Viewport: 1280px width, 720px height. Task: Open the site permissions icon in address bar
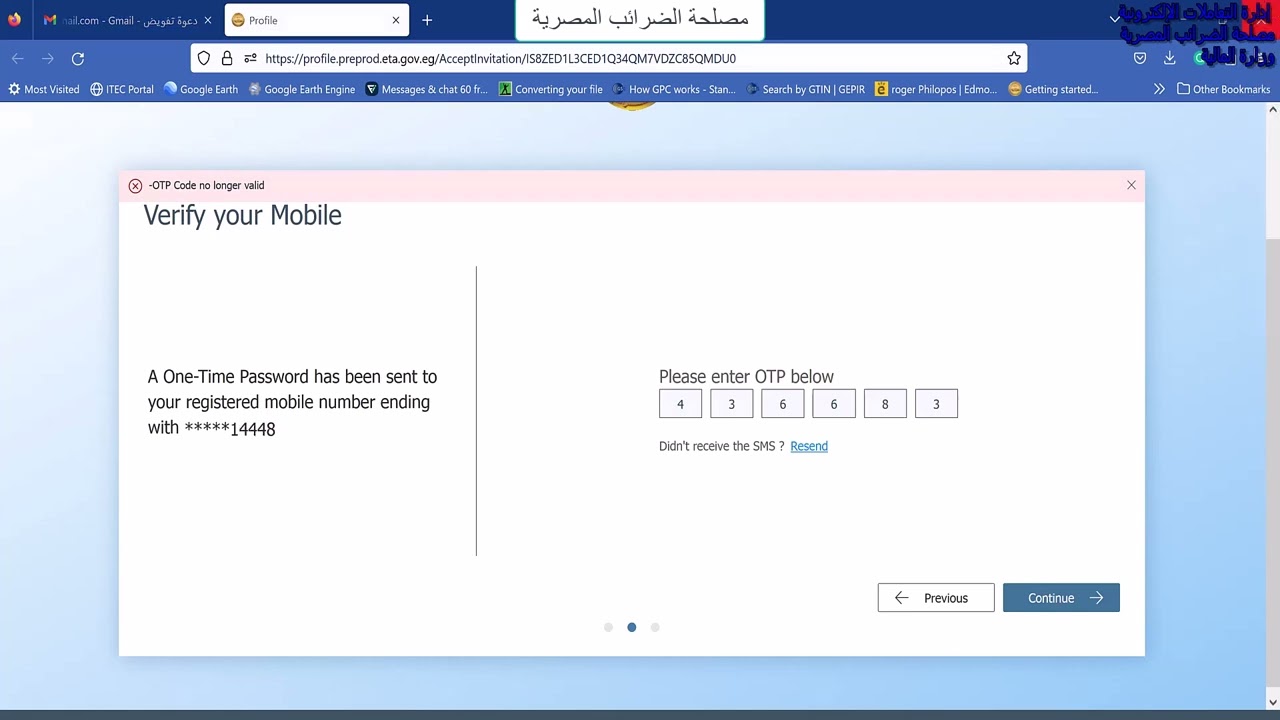pyautogui.click(x=250, y=58)
